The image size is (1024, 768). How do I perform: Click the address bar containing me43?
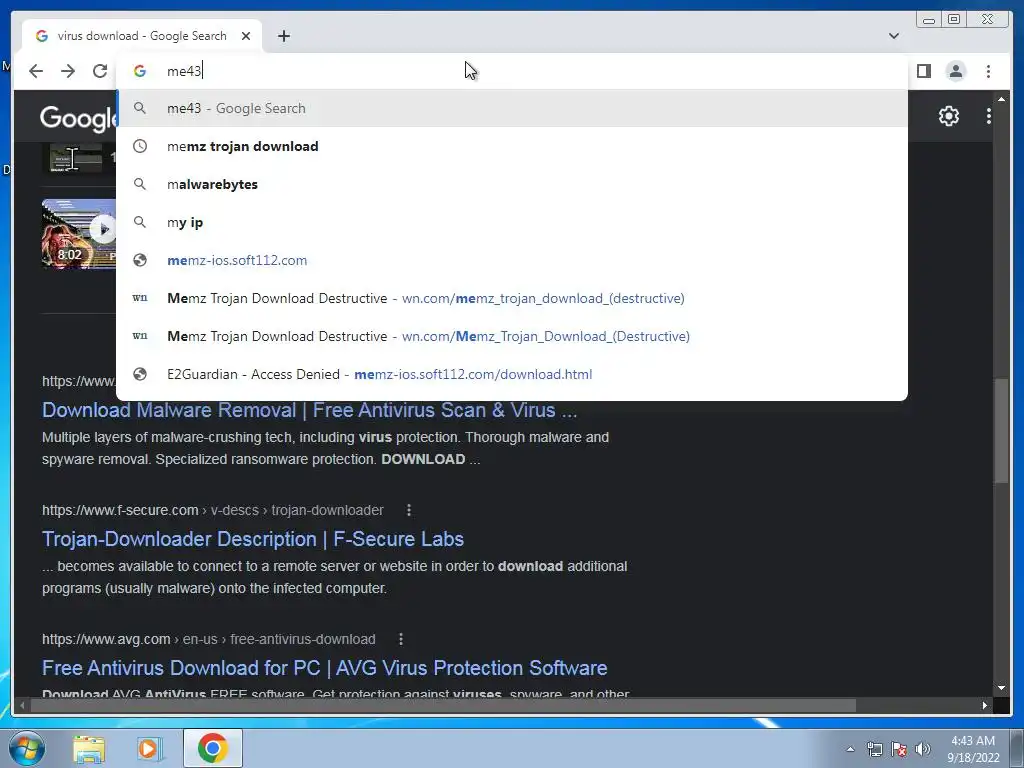pyautogui.click(x=511, y=71)
